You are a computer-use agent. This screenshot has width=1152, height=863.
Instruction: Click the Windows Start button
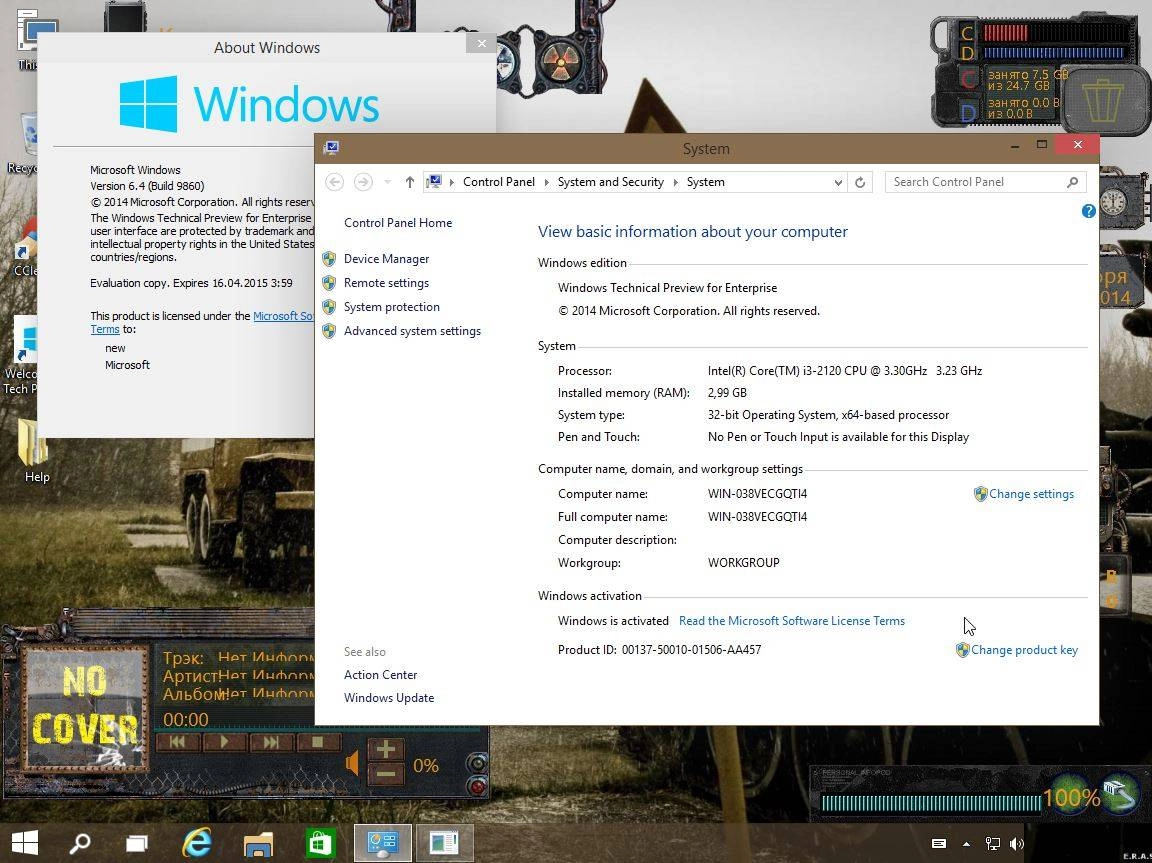pyautogui.click(x=26, y=842)
